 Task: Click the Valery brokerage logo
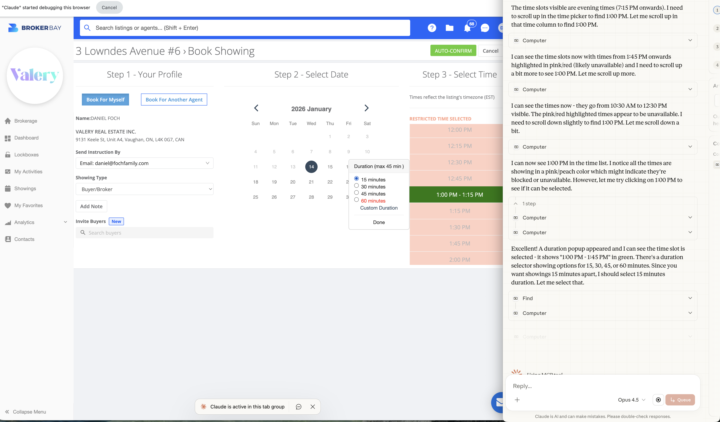click(x=35, y=75)
